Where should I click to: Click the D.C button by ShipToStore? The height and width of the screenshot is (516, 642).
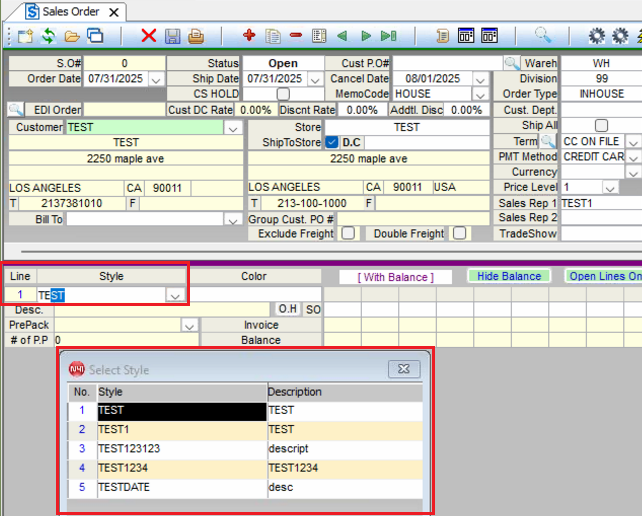pos(351,142)
